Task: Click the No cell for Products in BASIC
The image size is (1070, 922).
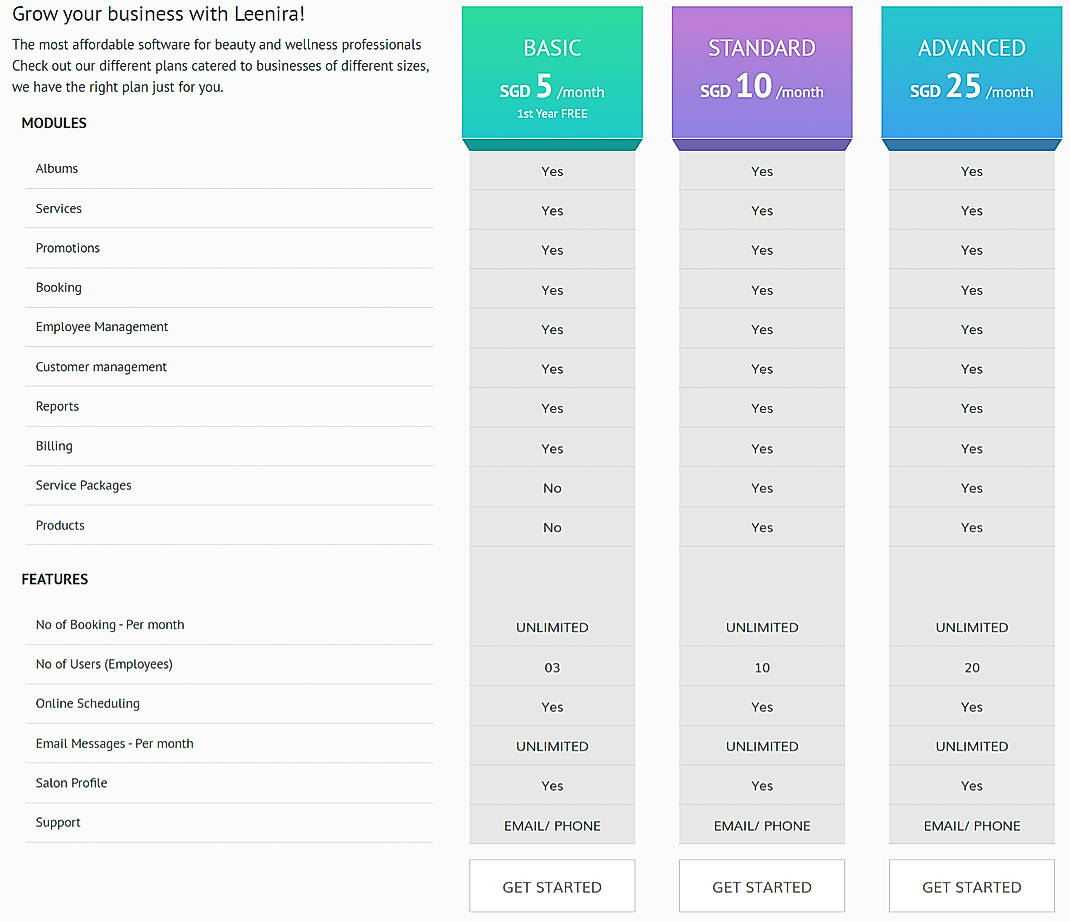Action: pos(552,527)
